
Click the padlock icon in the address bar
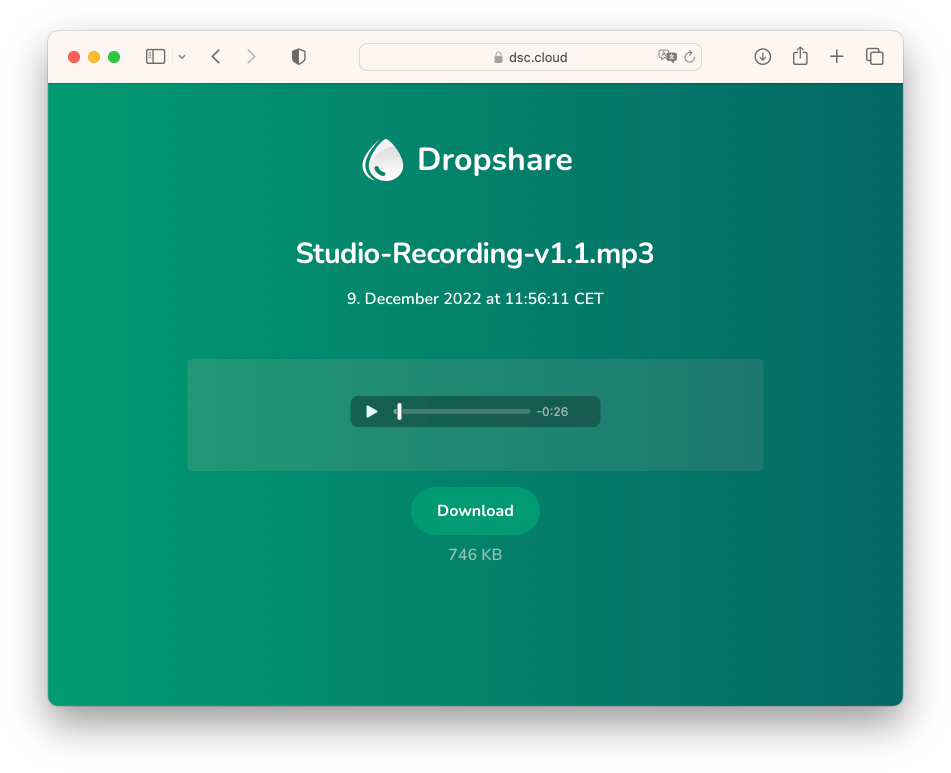pyautogui.click(x=498, y=57)
